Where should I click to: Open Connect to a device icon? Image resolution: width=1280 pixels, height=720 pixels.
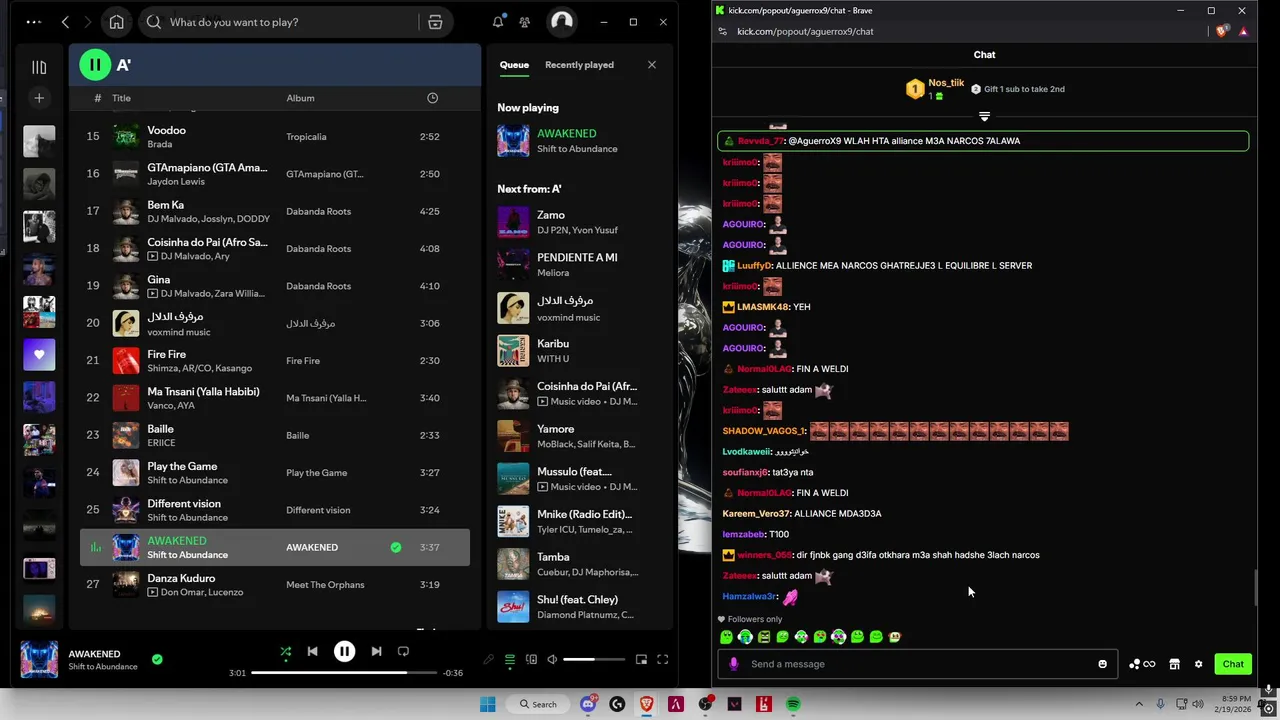click(x=531, y=659)
